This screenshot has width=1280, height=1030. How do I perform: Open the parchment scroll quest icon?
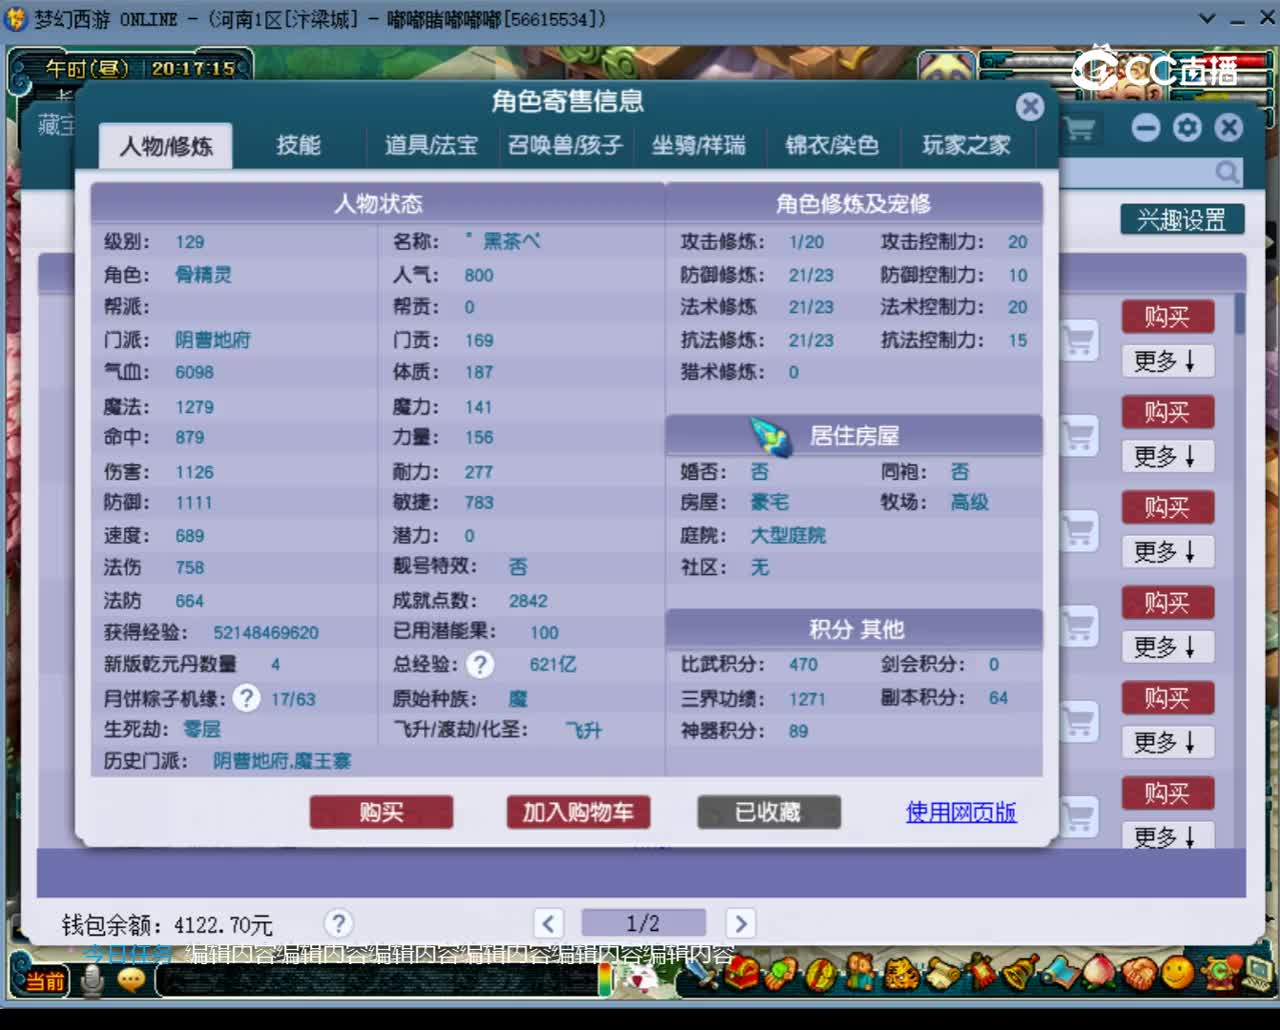click(x=943, y=973)
